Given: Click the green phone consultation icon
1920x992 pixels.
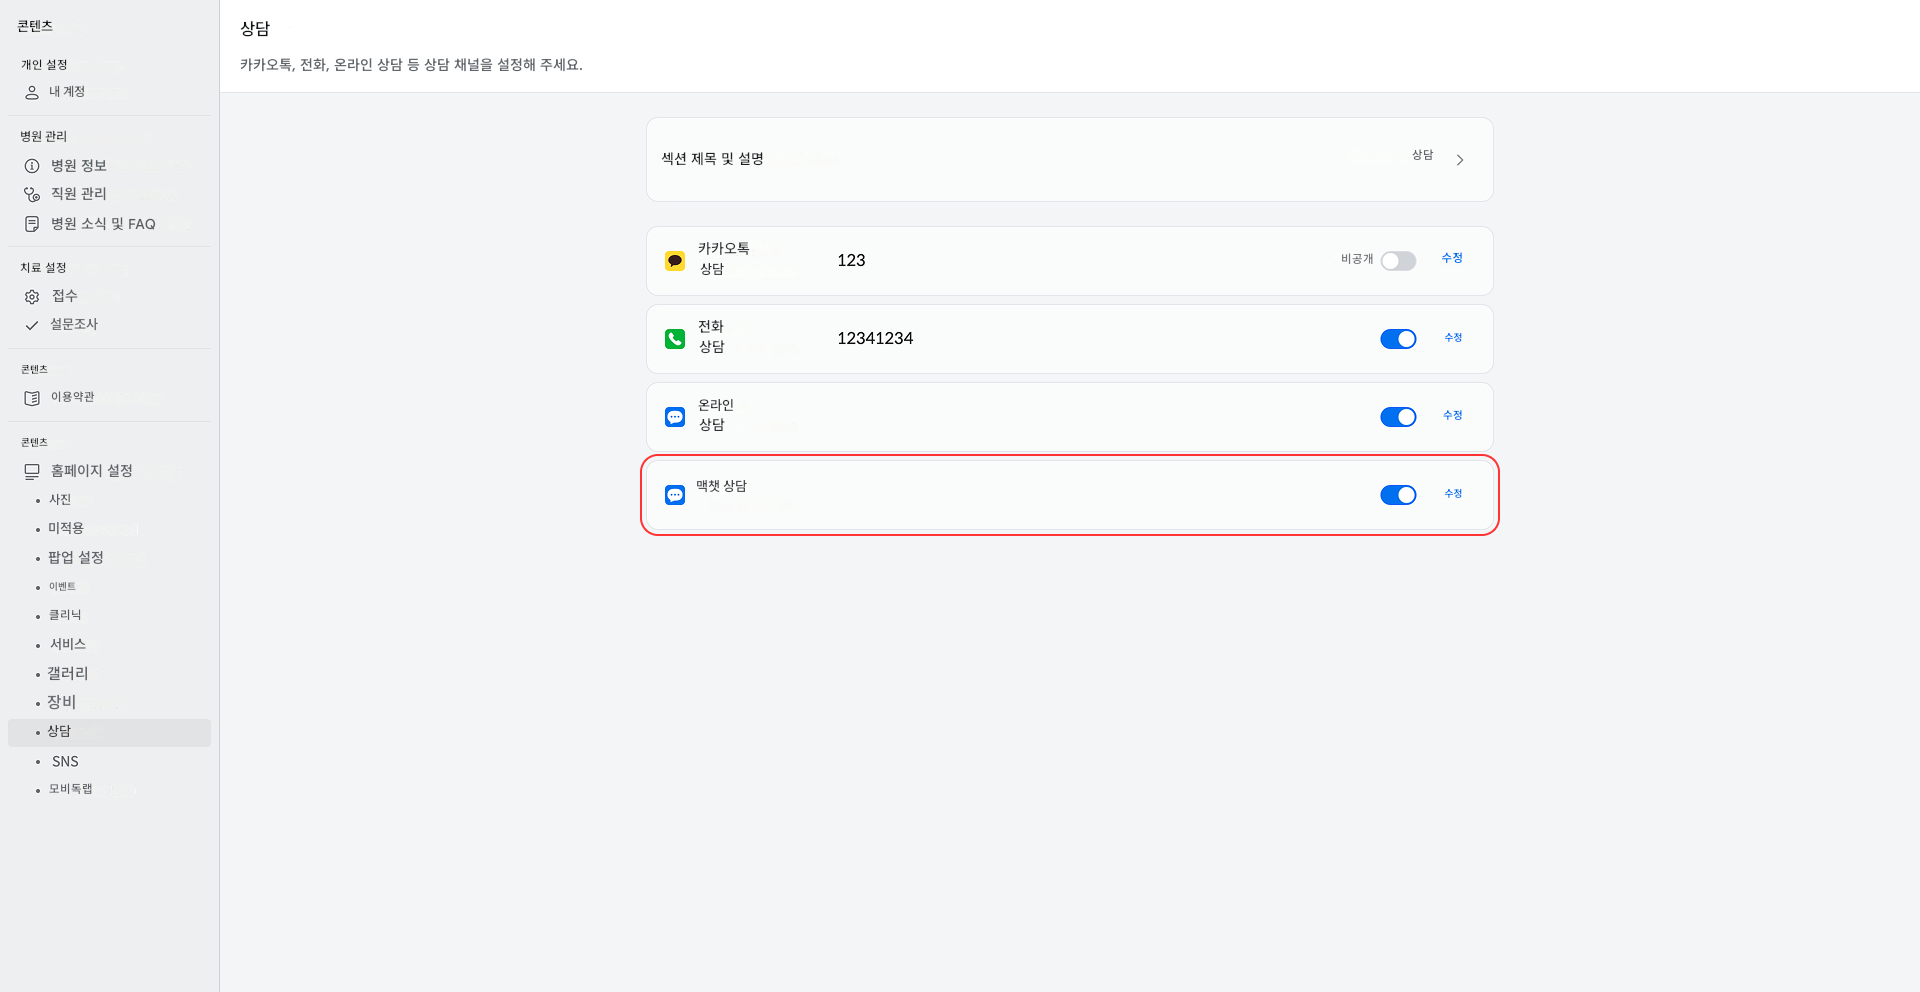Looking at the screenshot, I should click(x=675, y=339).
